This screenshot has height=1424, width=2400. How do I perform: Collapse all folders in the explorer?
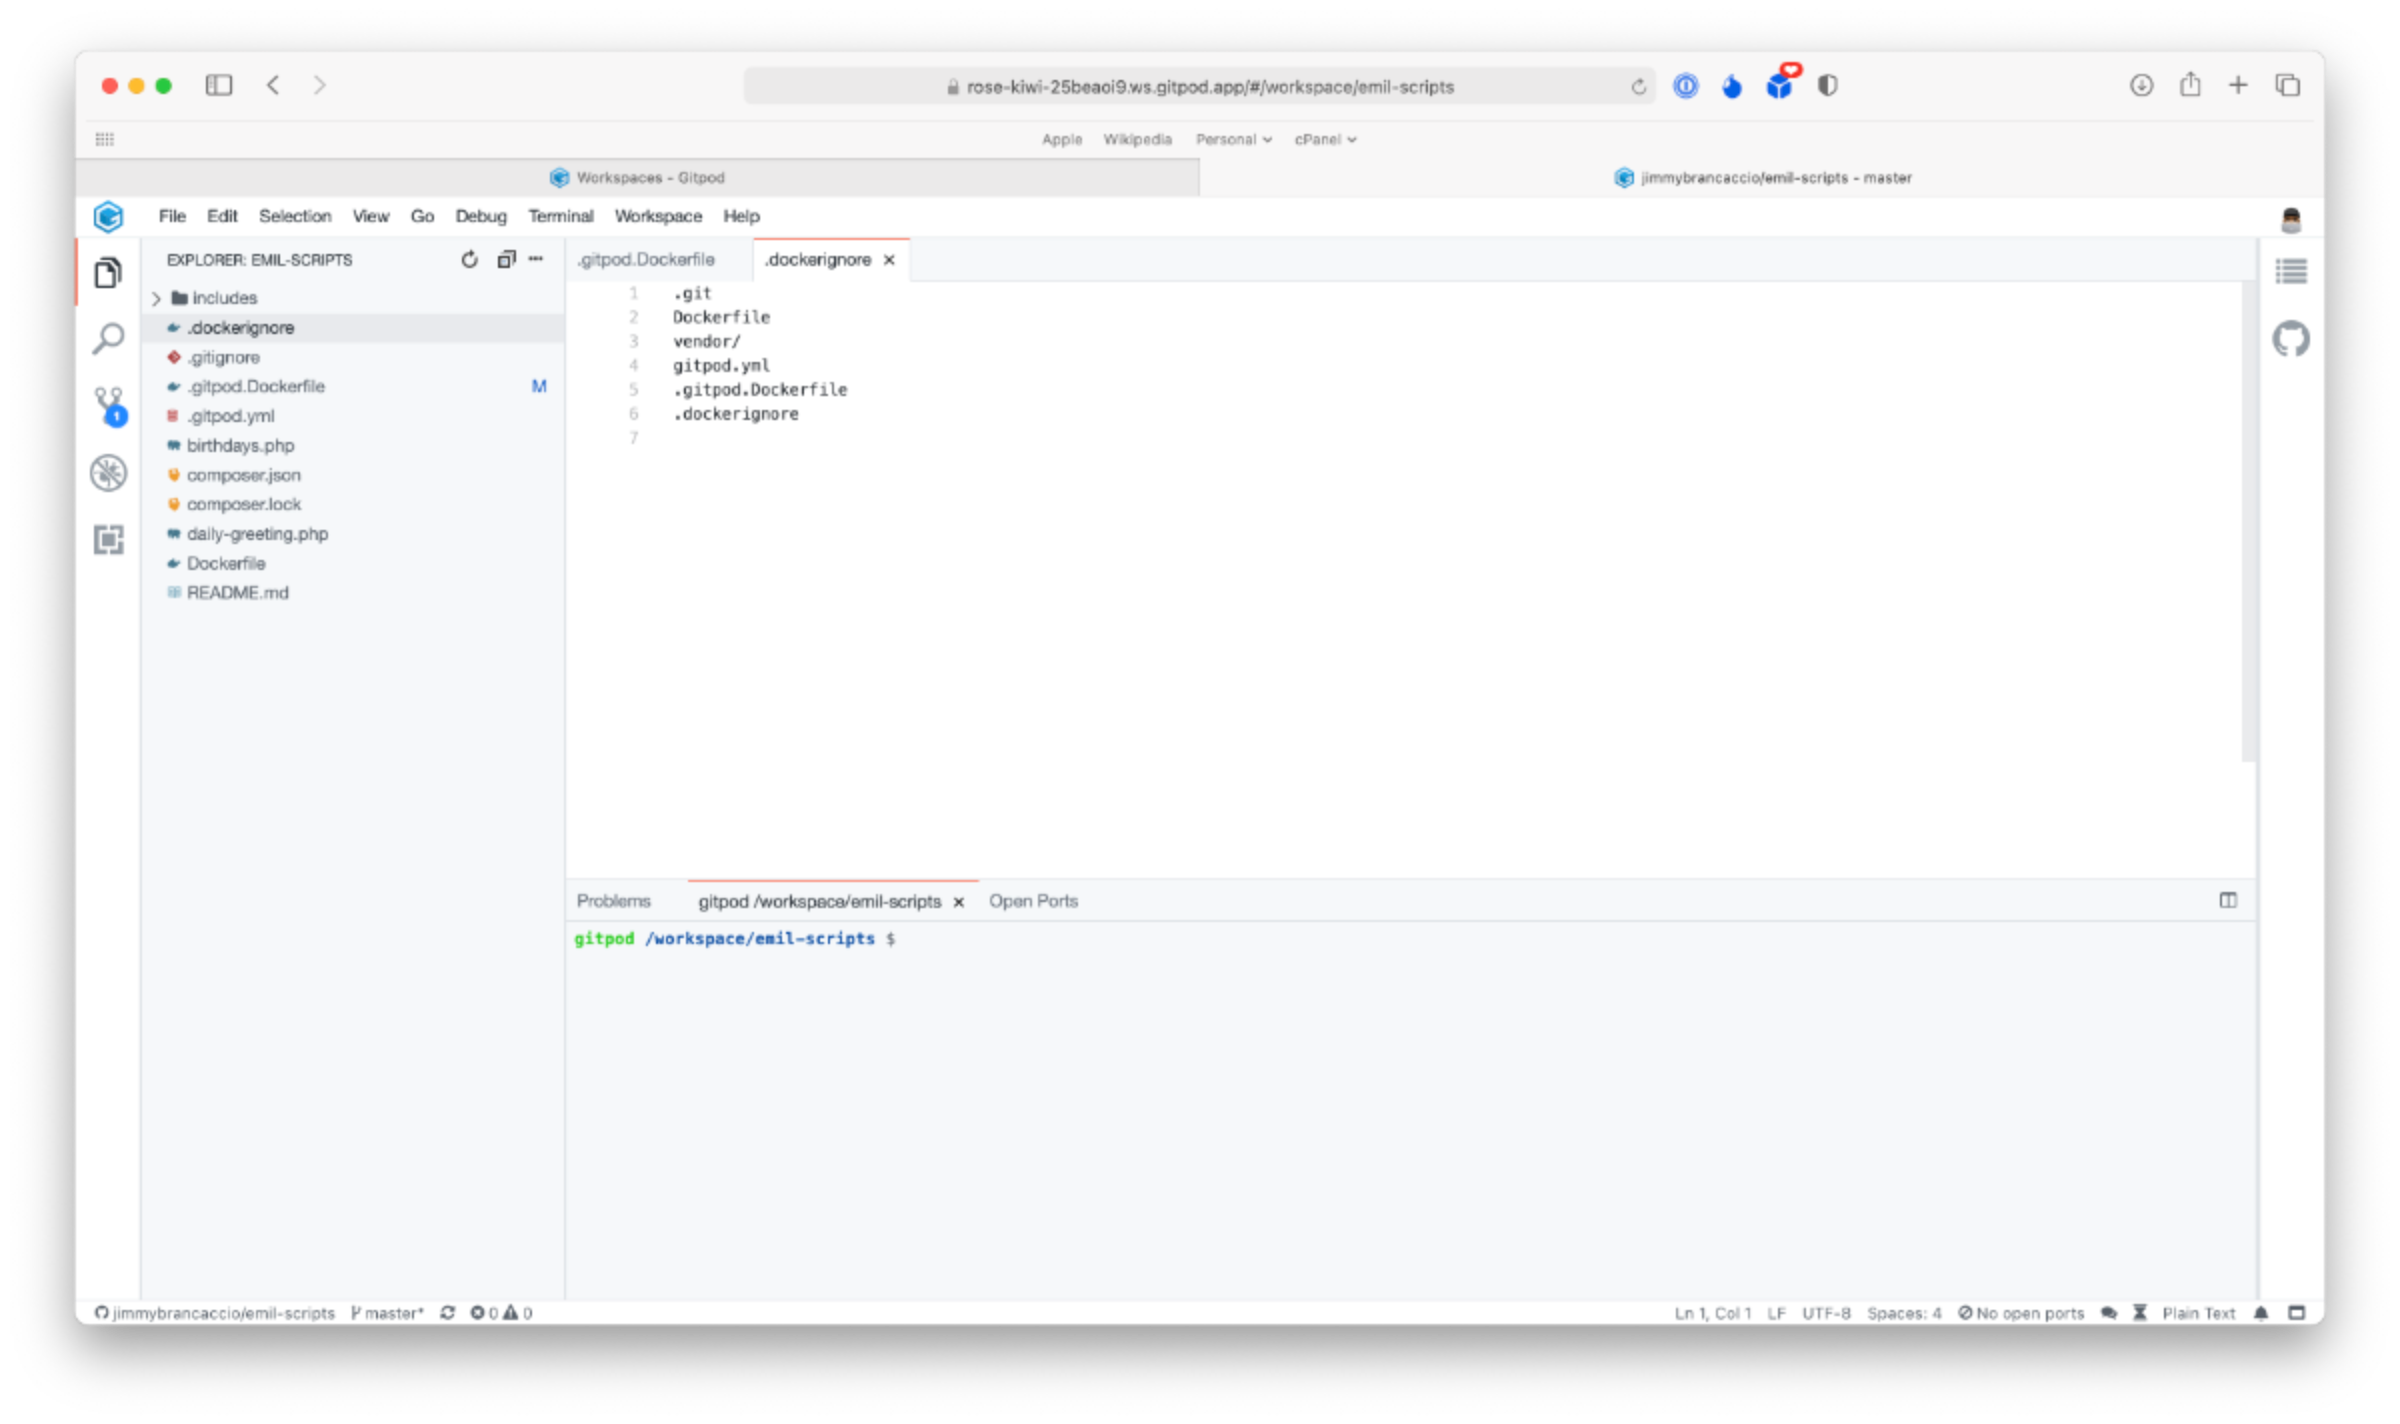pos(506,260)
